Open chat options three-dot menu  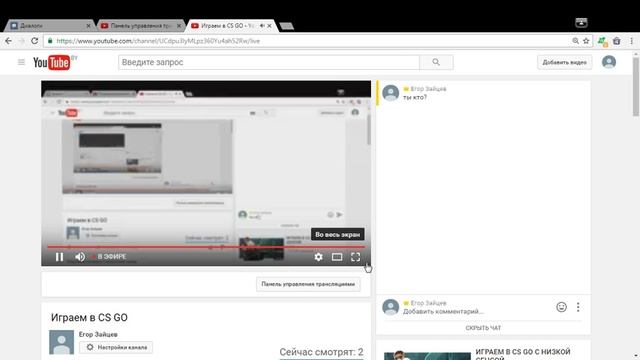[x=578, y=307]
